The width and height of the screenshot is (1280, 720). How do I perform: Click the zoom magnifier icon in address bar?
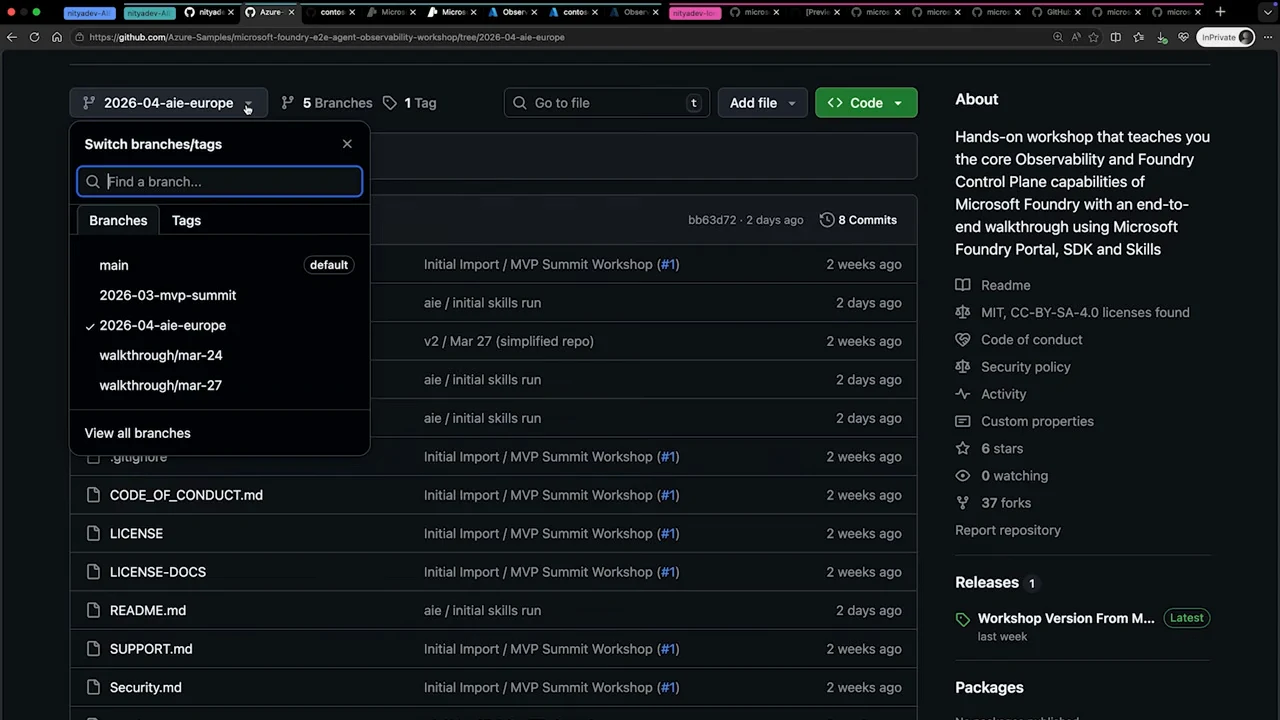point(1057,37)
